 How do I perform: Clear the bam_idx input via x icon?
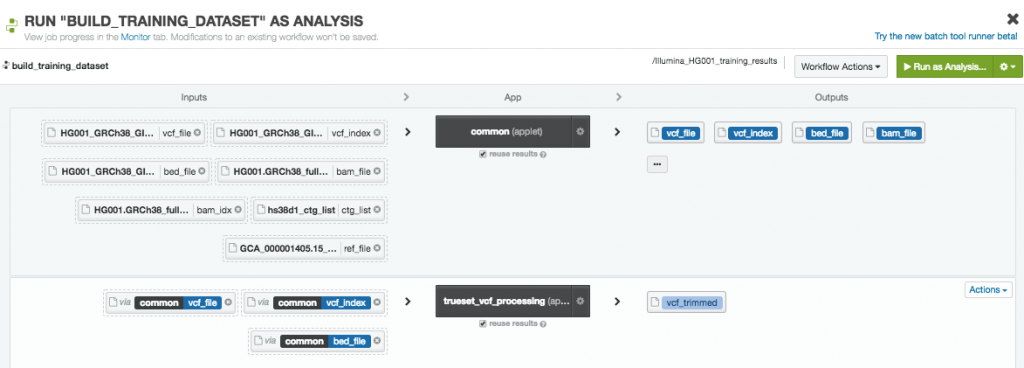238,210
